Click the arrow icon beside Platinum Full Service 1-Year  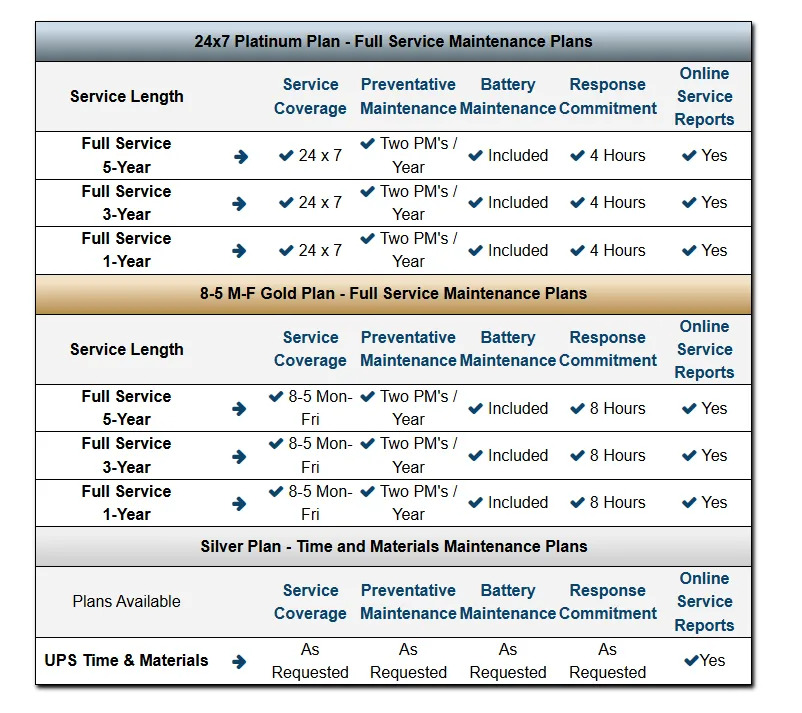click(239, 251)
